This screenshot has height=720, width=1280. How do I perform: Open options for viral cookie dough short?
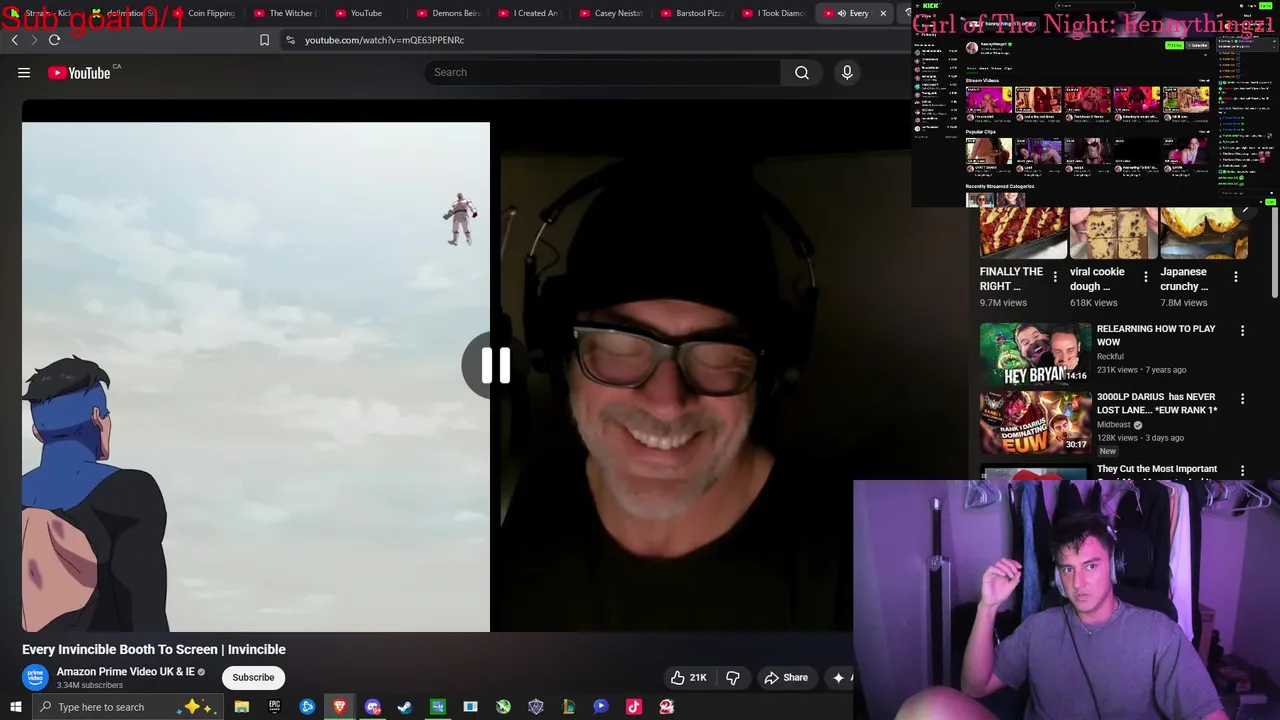click(1146, 277)
